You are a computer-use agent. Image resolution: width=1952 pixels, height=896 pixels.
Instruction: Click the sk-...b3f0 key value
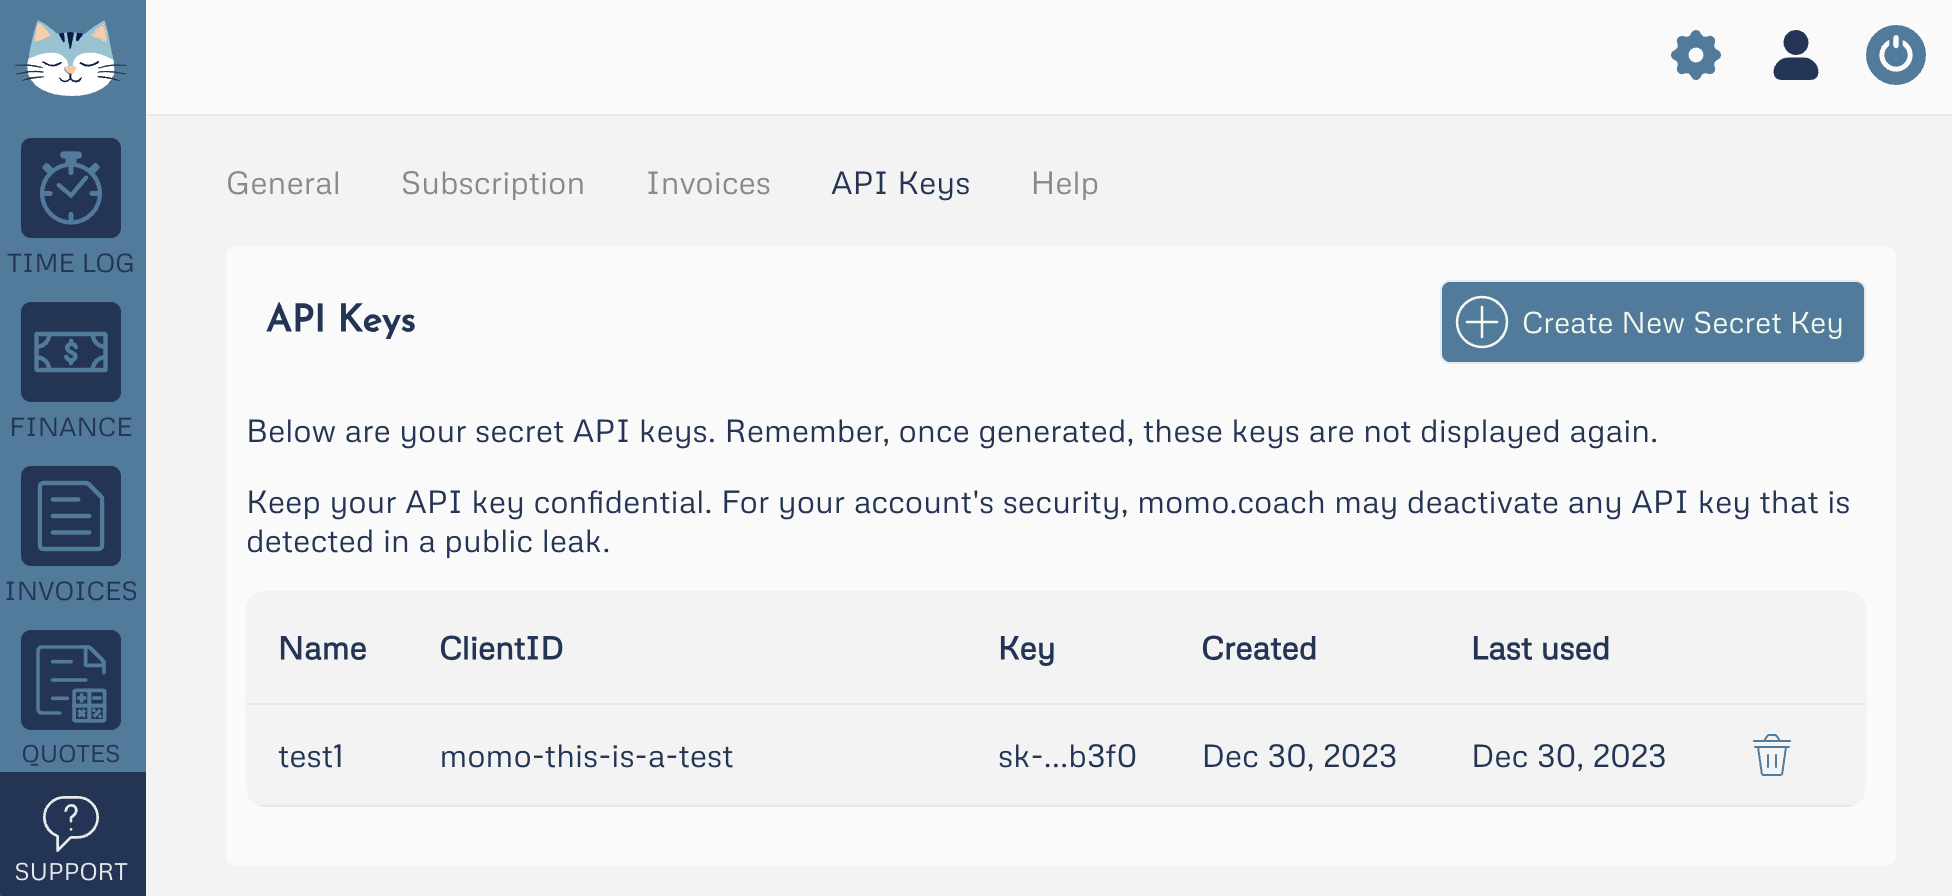pos(1067,756)
